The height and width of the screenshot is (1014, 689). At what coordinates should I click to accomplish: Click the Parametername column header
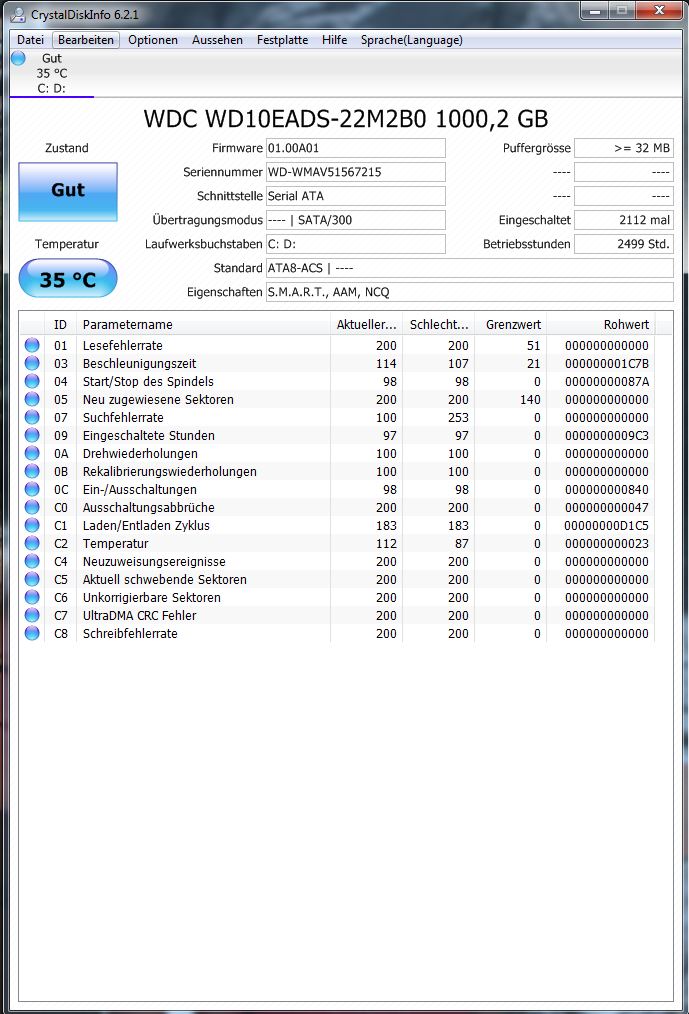203,325
